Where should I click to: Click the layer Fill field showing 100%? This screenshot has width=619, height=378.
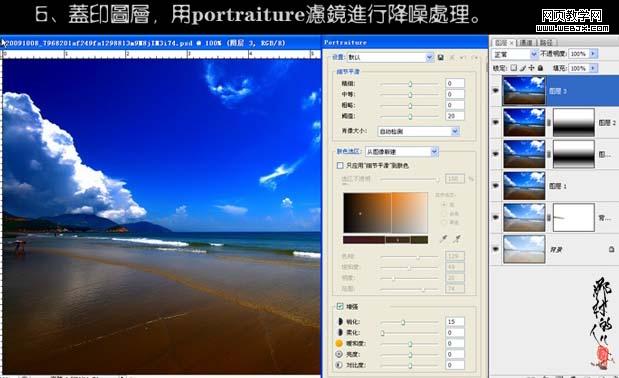tap(579, 68)
